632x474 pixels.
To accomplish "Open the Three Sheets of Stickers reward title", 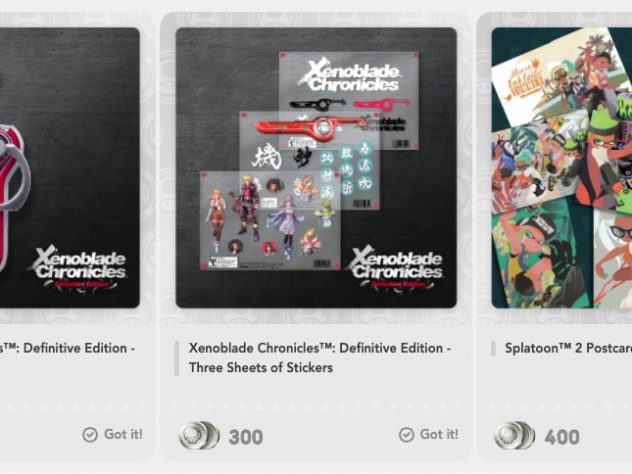I will [x=320, y=358].
